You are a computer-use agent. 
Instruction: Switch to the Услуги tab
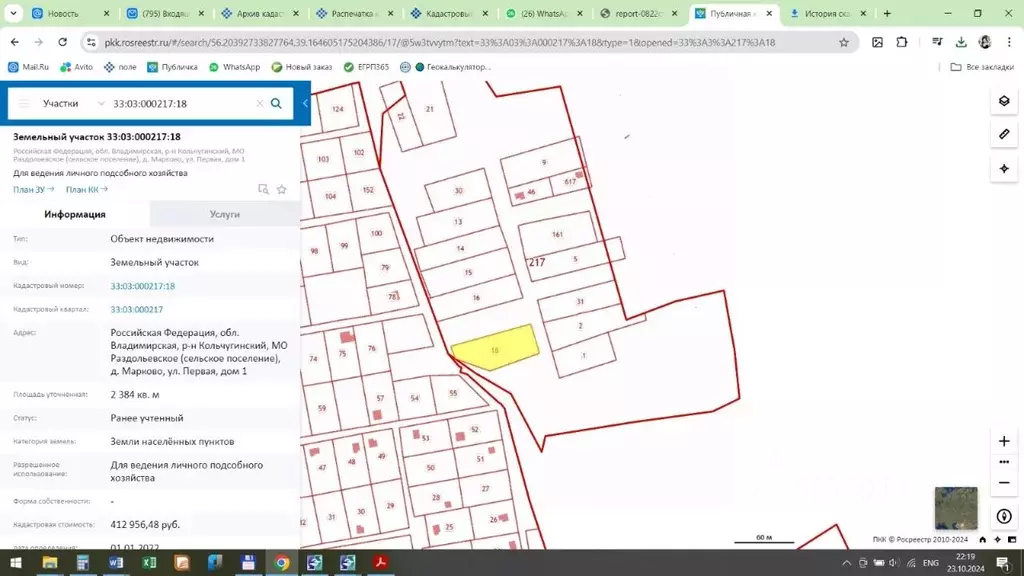225,214
